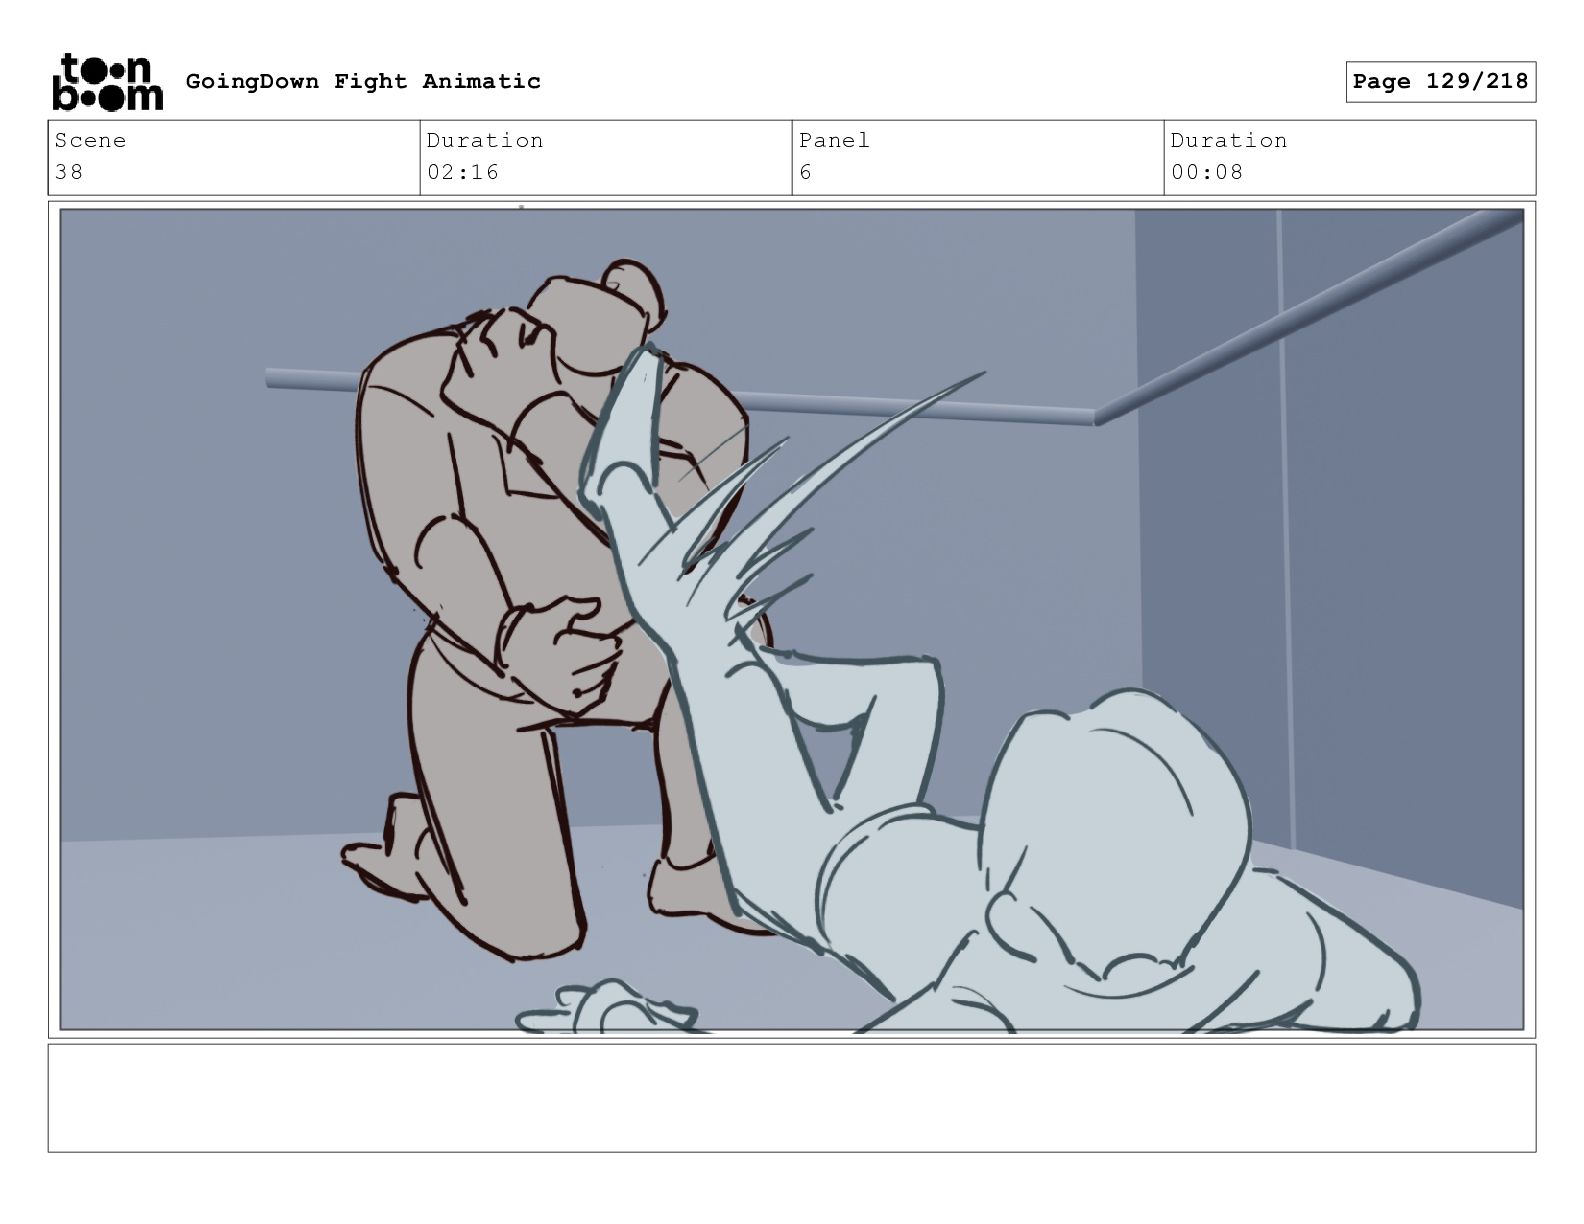Select the scene Duration 02:16 value
This screenshot has height=1224, width=1584.
tap(463, 172)
